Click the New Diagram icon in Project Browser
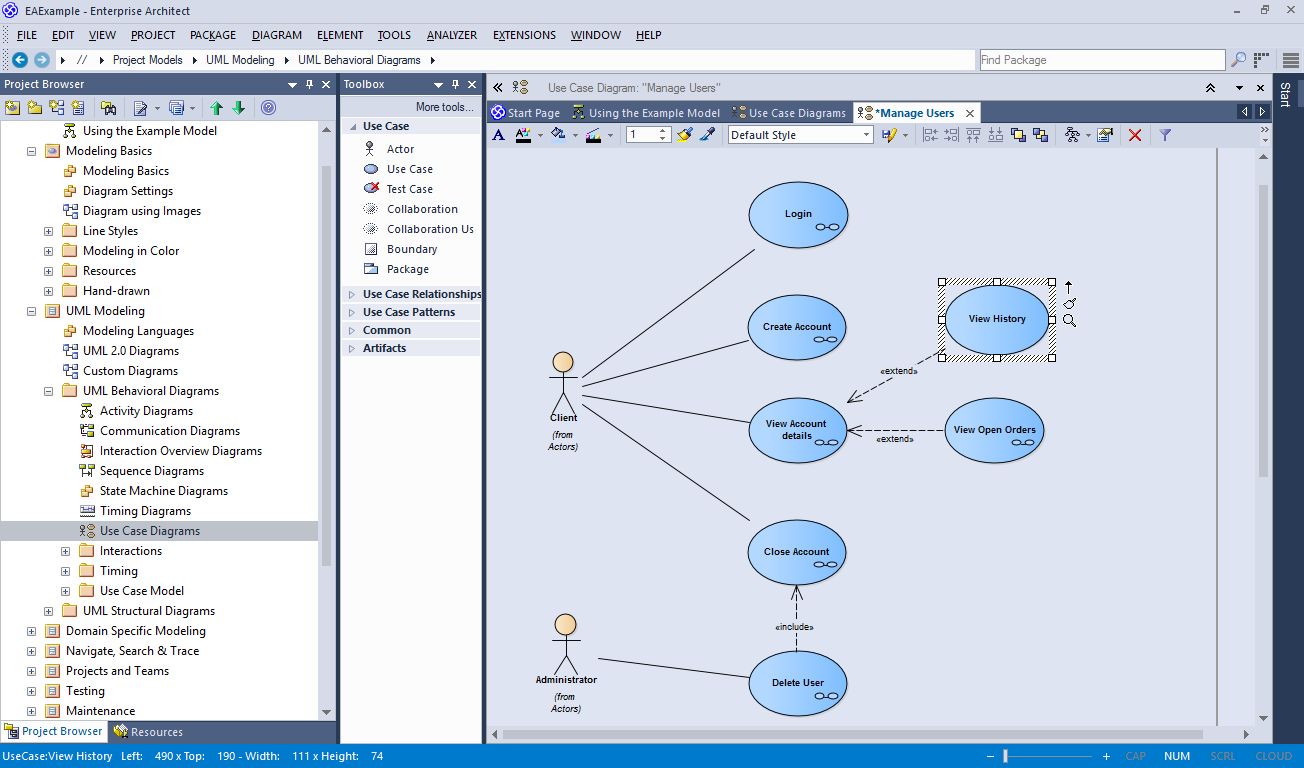The height and width of the screenshot is (768, 1304). tap(57, 107)
